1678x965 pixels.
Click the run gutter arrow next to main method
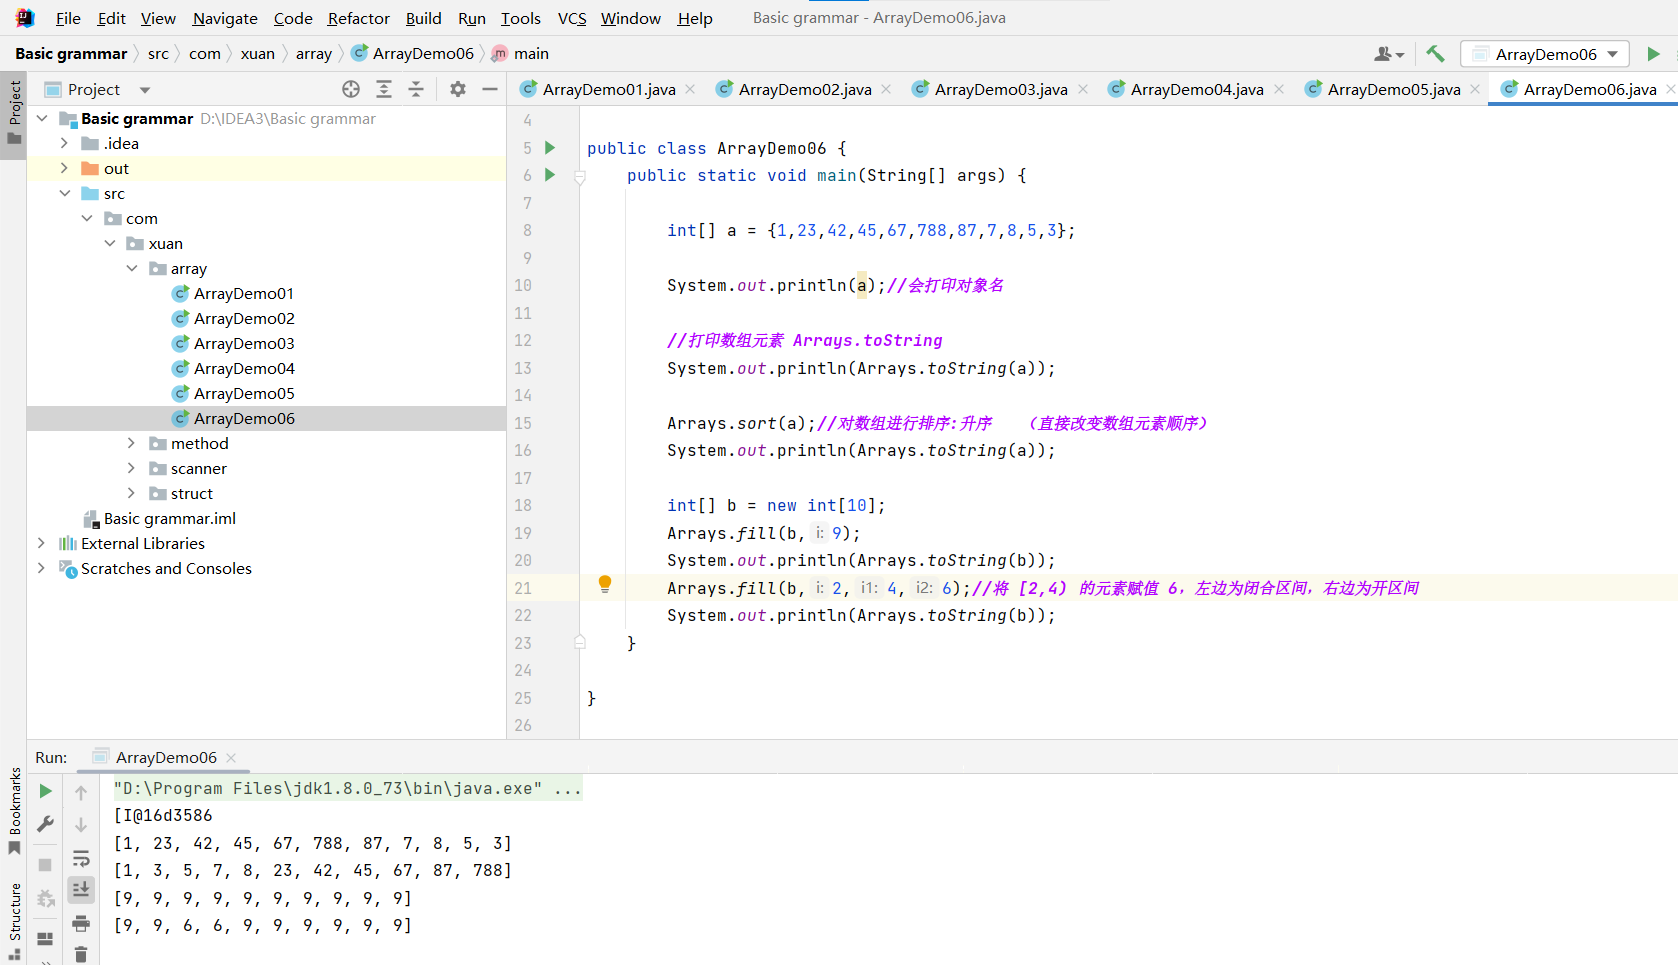coord(549,175)
